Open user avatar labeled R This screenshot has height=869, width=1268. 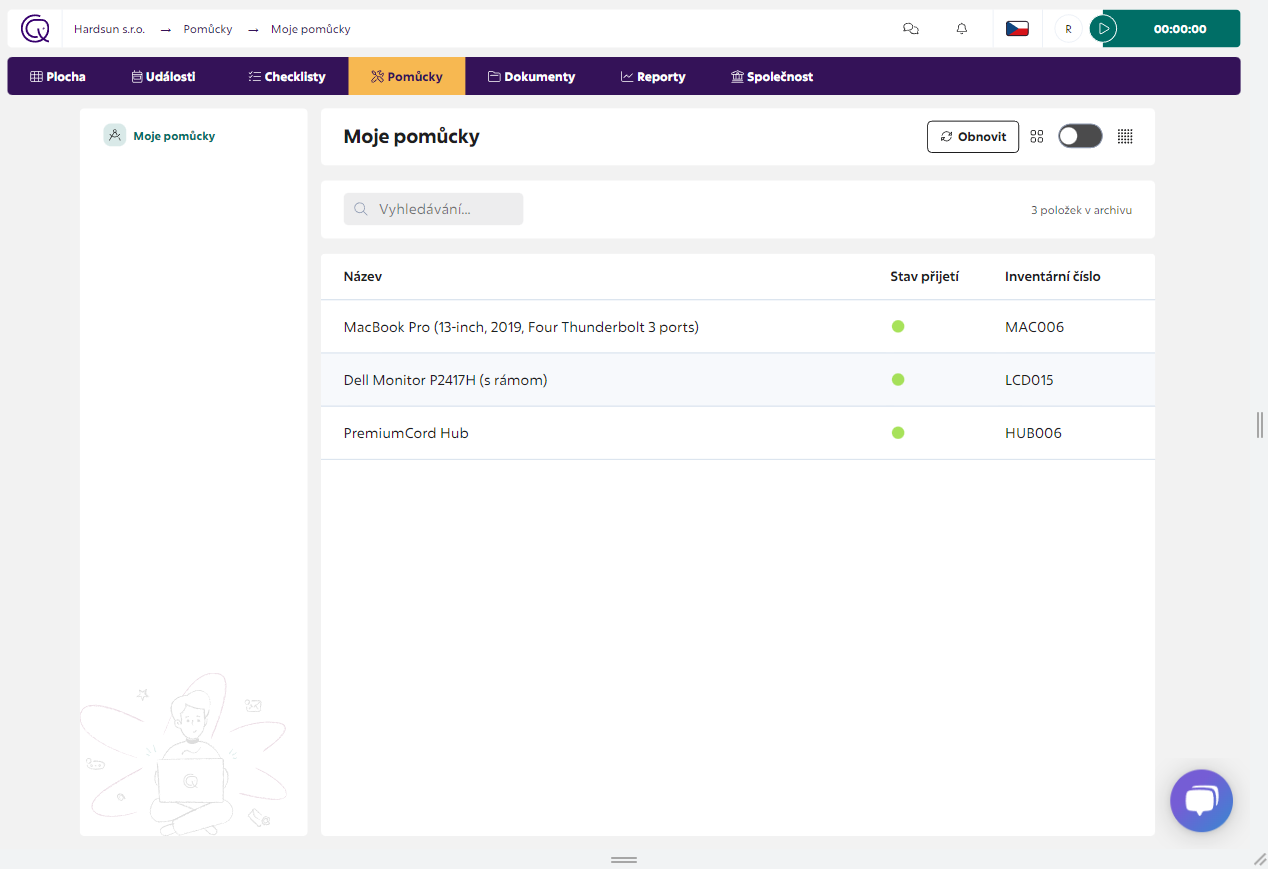coord(1068,29)
